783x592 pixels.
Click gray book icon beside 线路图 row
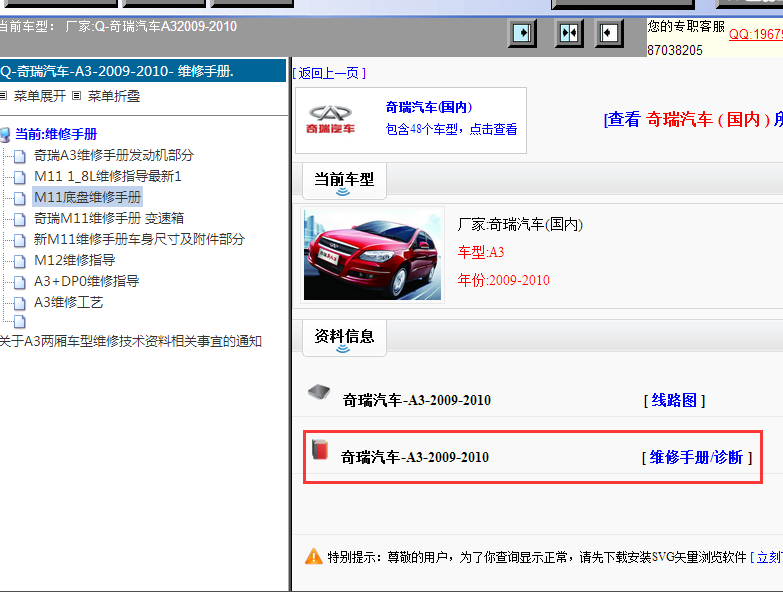319,392
